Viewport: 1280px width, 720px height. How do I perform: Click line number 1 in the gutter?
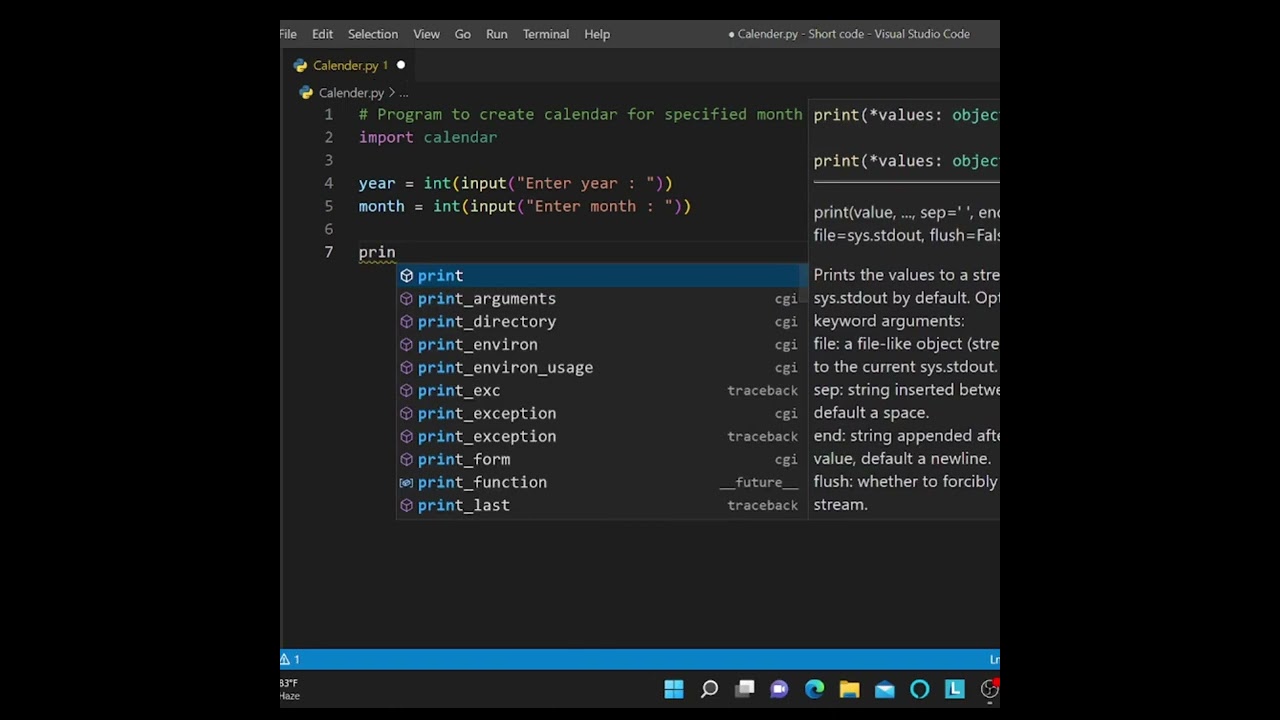328,114
